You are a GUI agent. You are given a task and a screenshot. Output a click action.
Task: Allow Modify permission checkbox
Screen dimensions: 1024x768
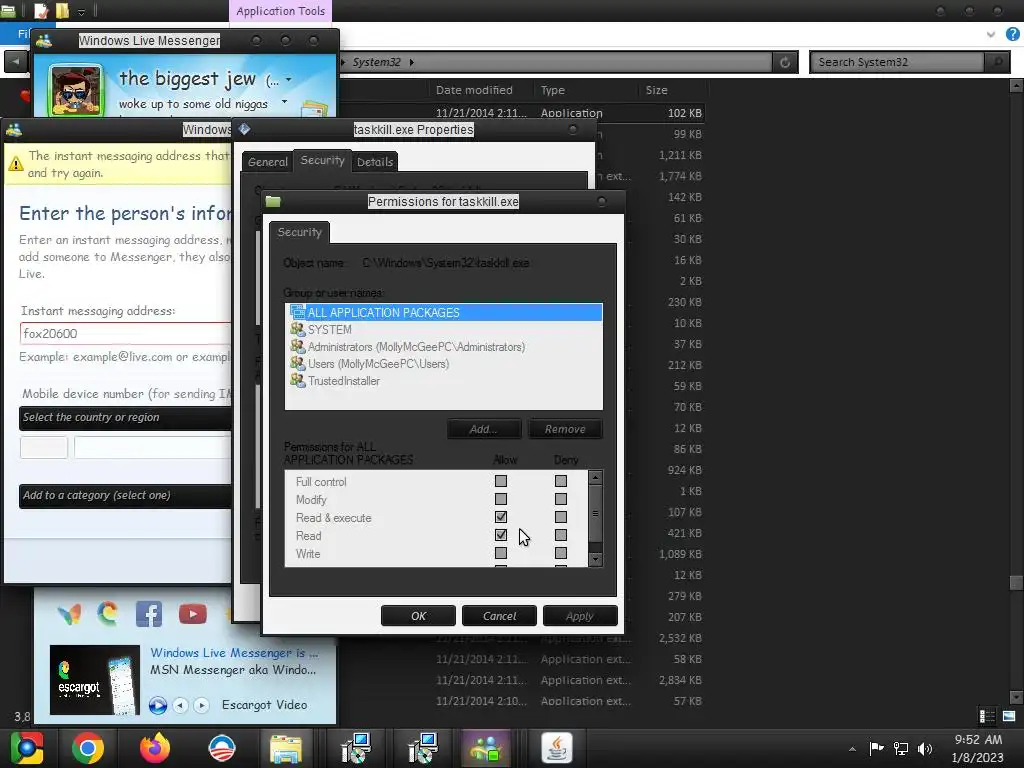(501, 499)
